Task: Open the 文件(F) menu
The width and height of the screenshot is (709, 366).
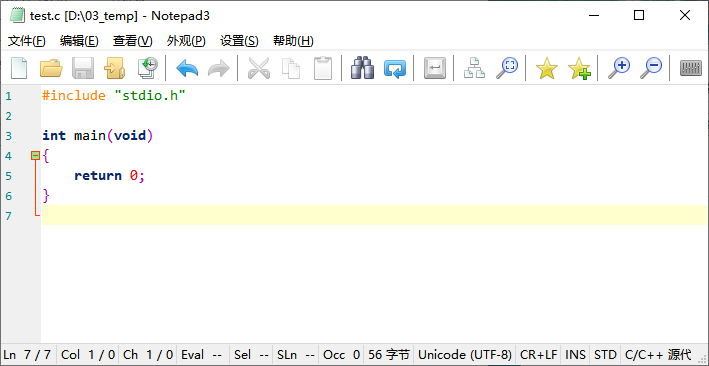Action: click(x=27, y=41)
